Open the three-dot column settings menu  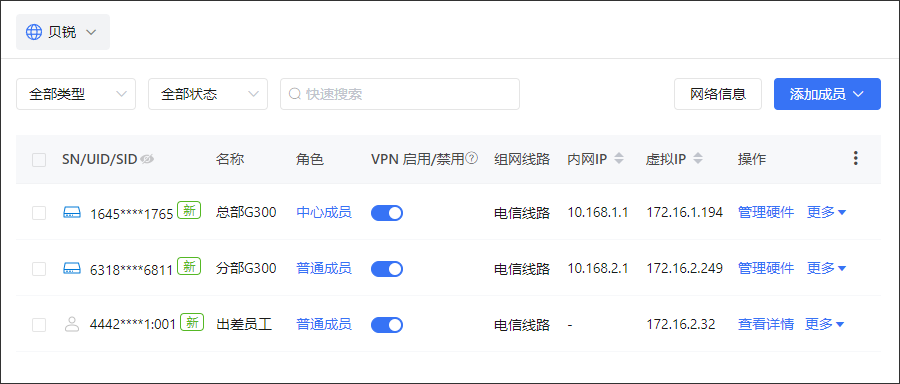click(855, 158)
